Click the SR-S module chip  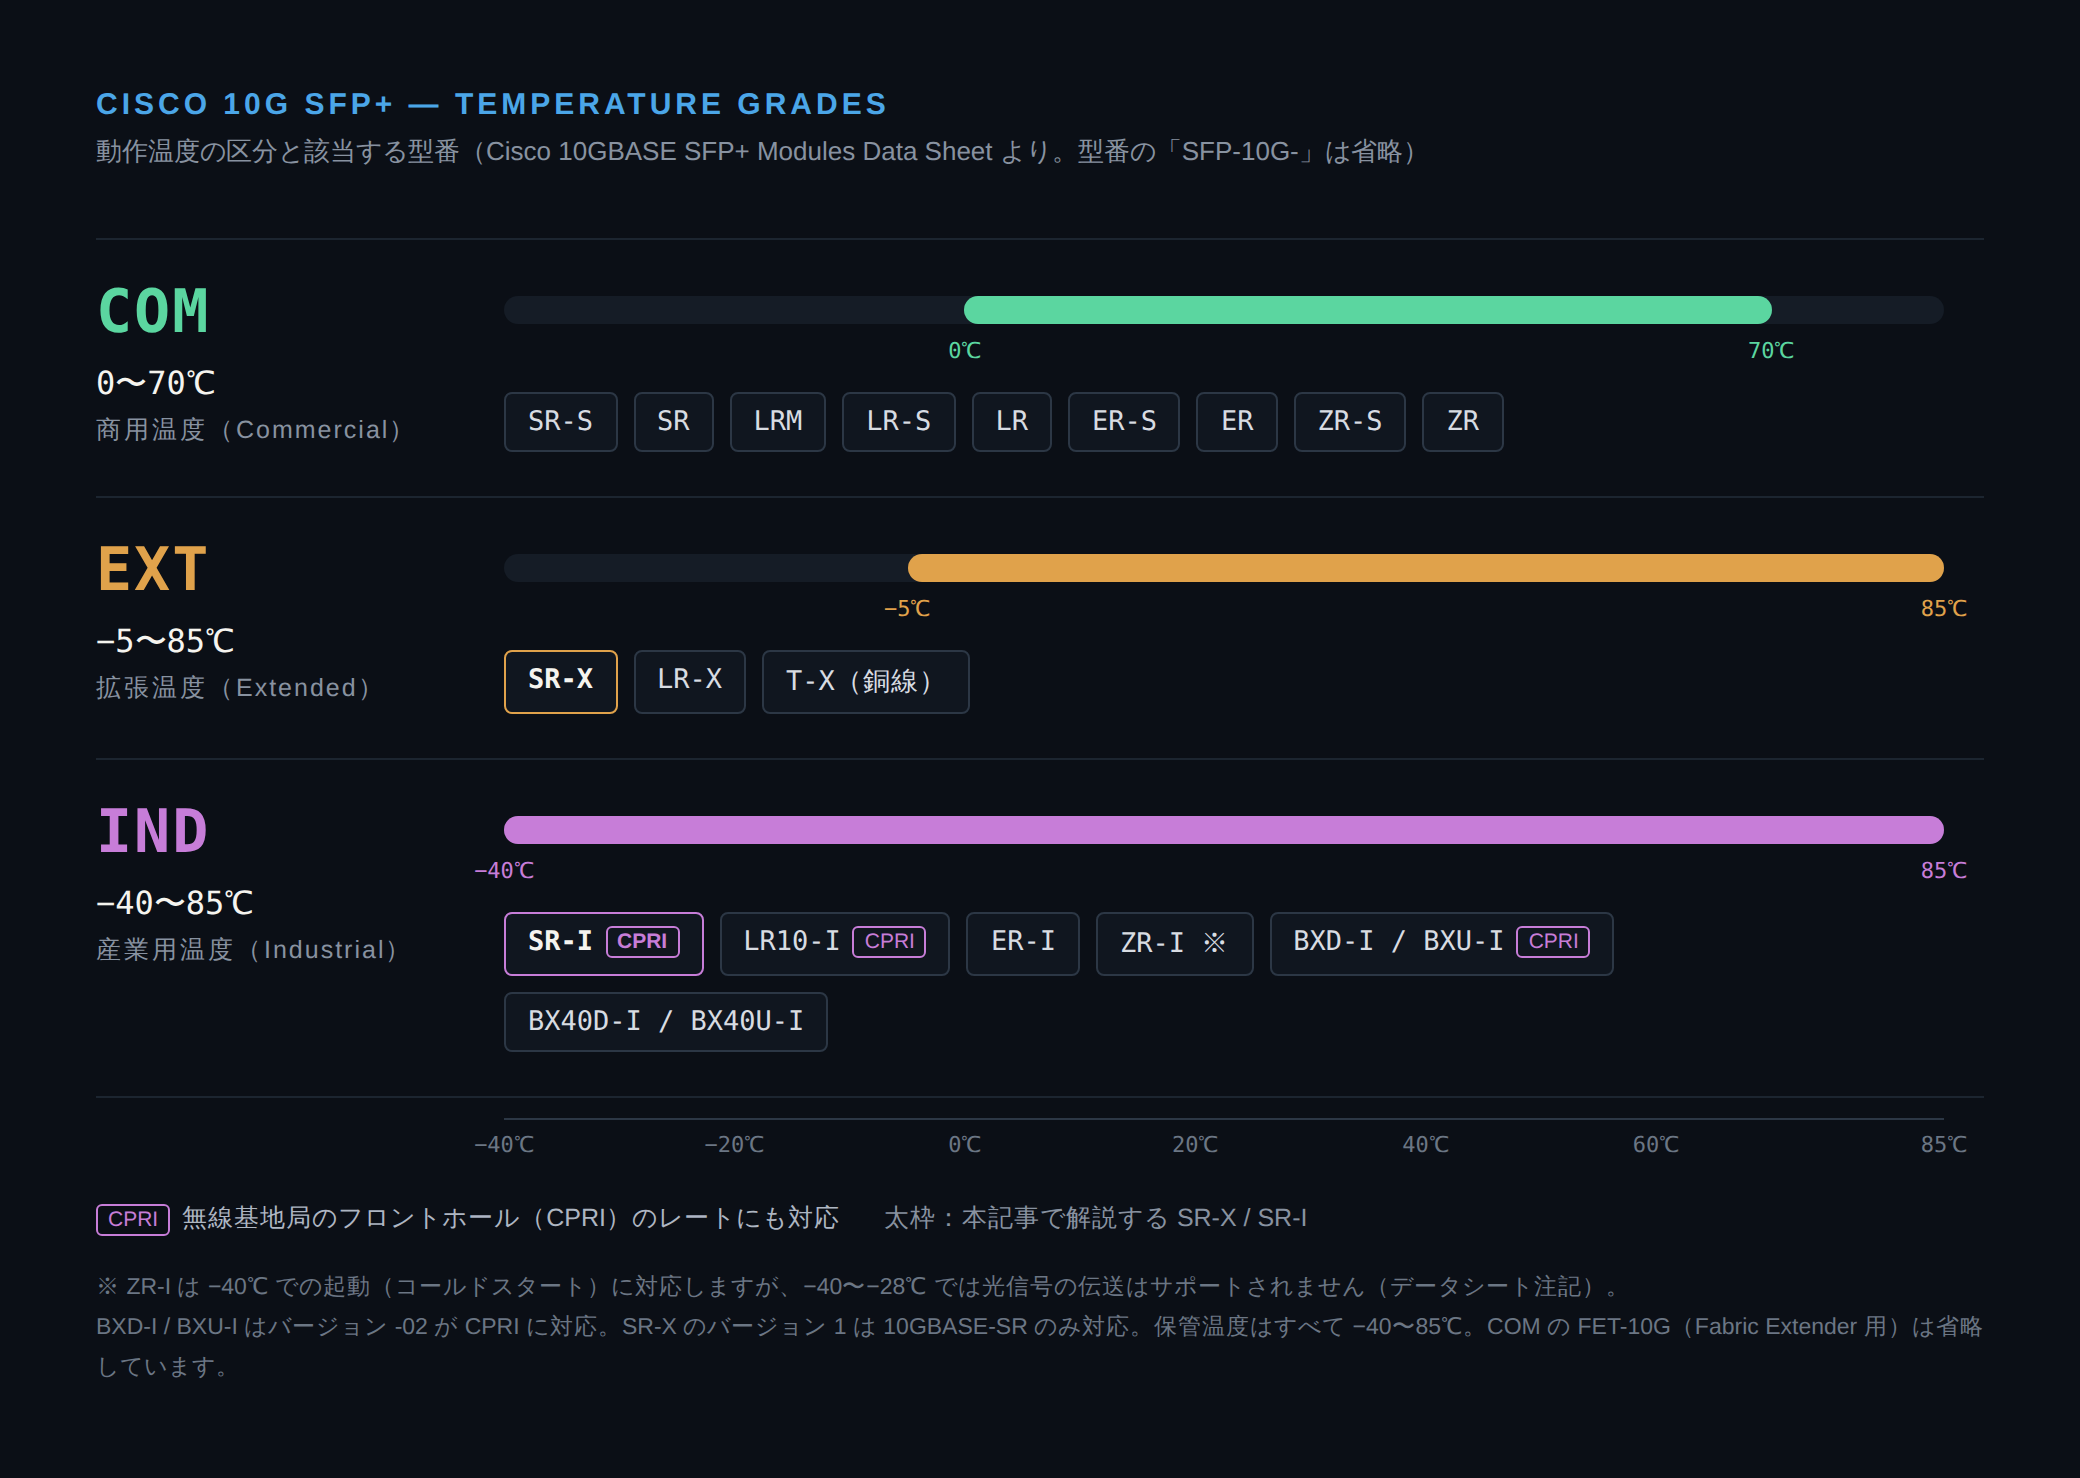pos(560,422)
